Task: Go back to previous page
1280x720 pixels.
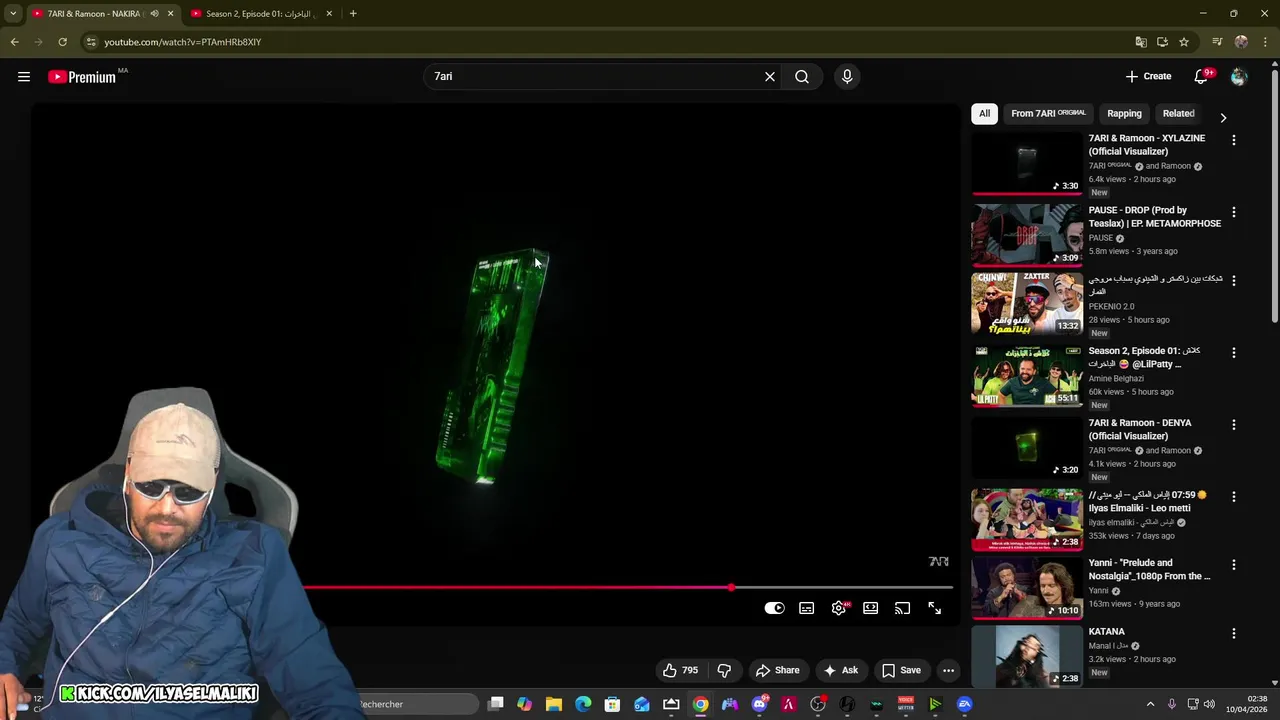Action: 14,42
